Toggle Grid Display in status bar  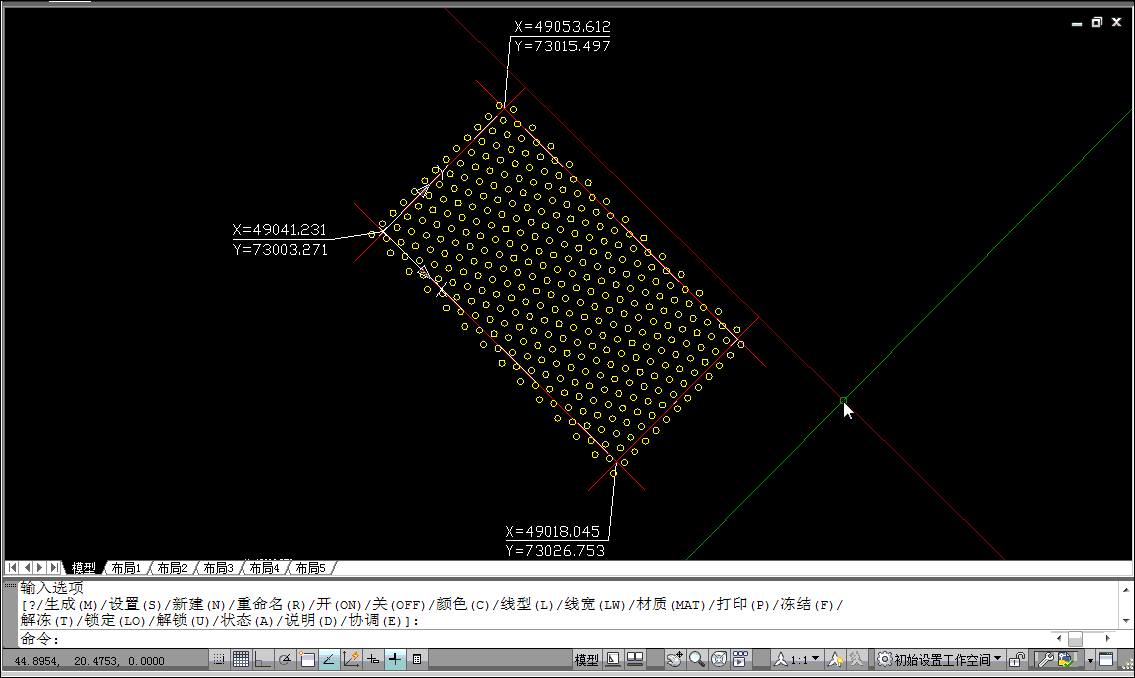coord(241,659)
